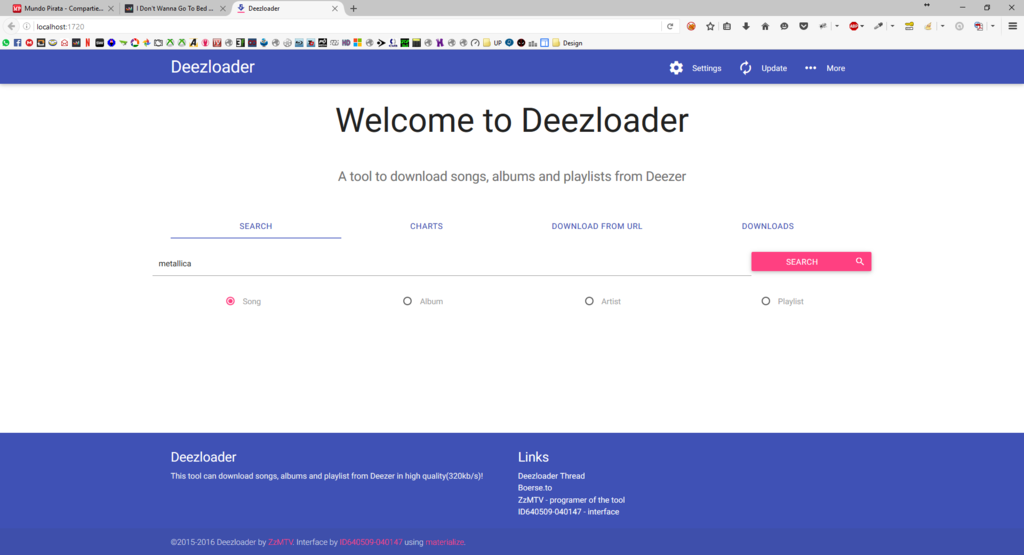The height and width of the screenshot is (555, 1024).
Task: Open the WhatsApp bookmark icon
Action: tap(6, 42)
